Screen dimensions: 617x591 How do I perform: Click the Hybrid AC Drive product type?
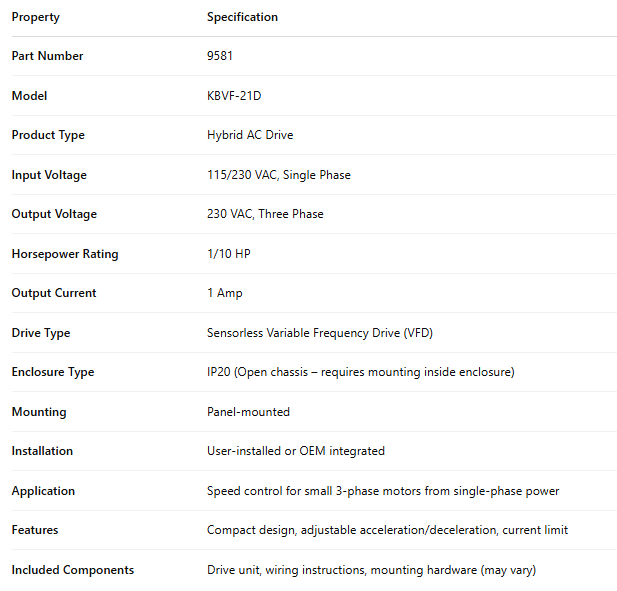250,135
